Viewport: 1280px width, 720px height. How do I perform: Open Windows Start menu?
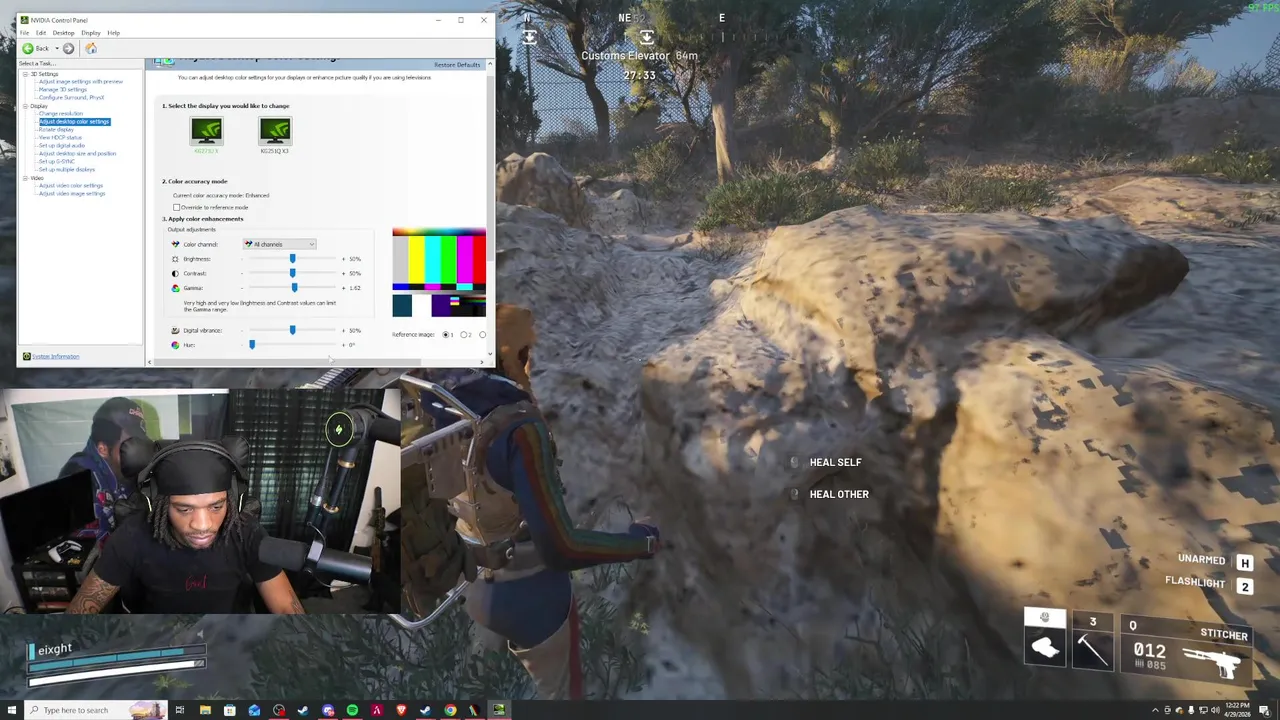point(12,710)
